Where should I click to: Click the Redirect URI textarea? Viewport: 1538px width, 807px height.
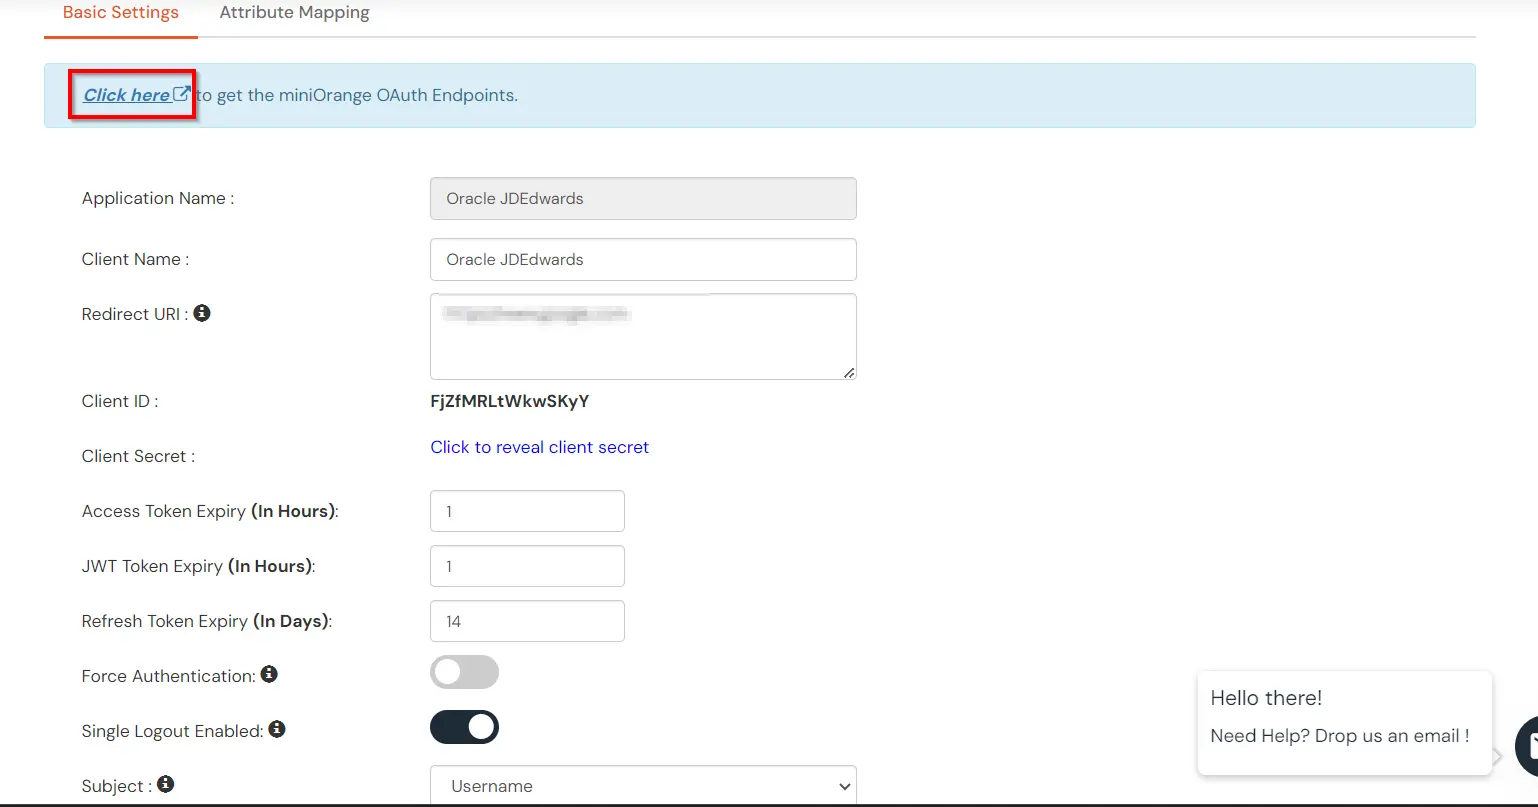coord(643,336)
